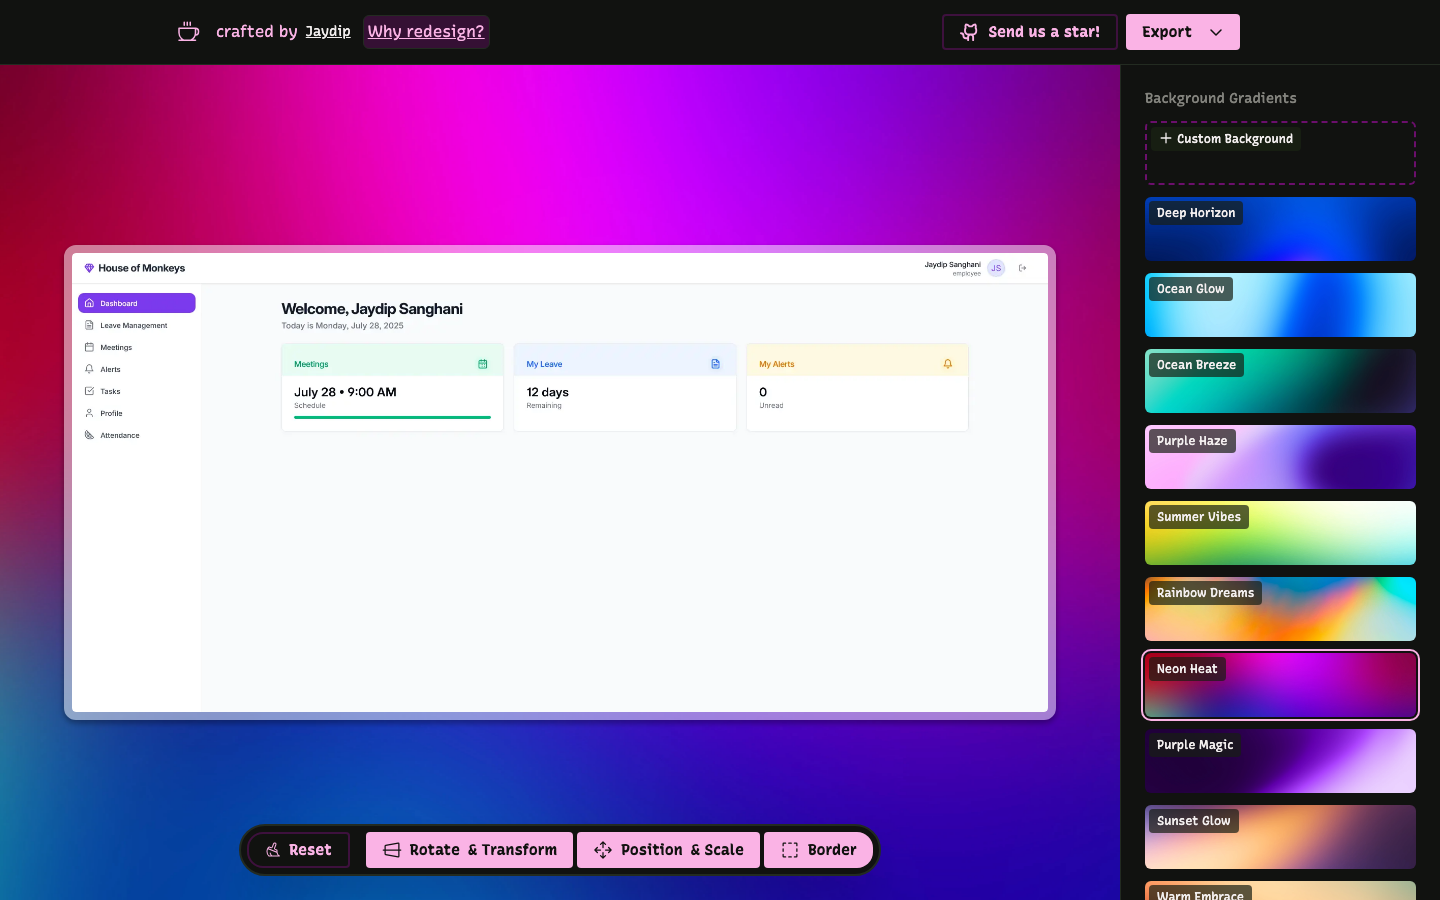Select the Neon Heat gradient
Screen dimensions: 1440x900
click(1280, 685)
